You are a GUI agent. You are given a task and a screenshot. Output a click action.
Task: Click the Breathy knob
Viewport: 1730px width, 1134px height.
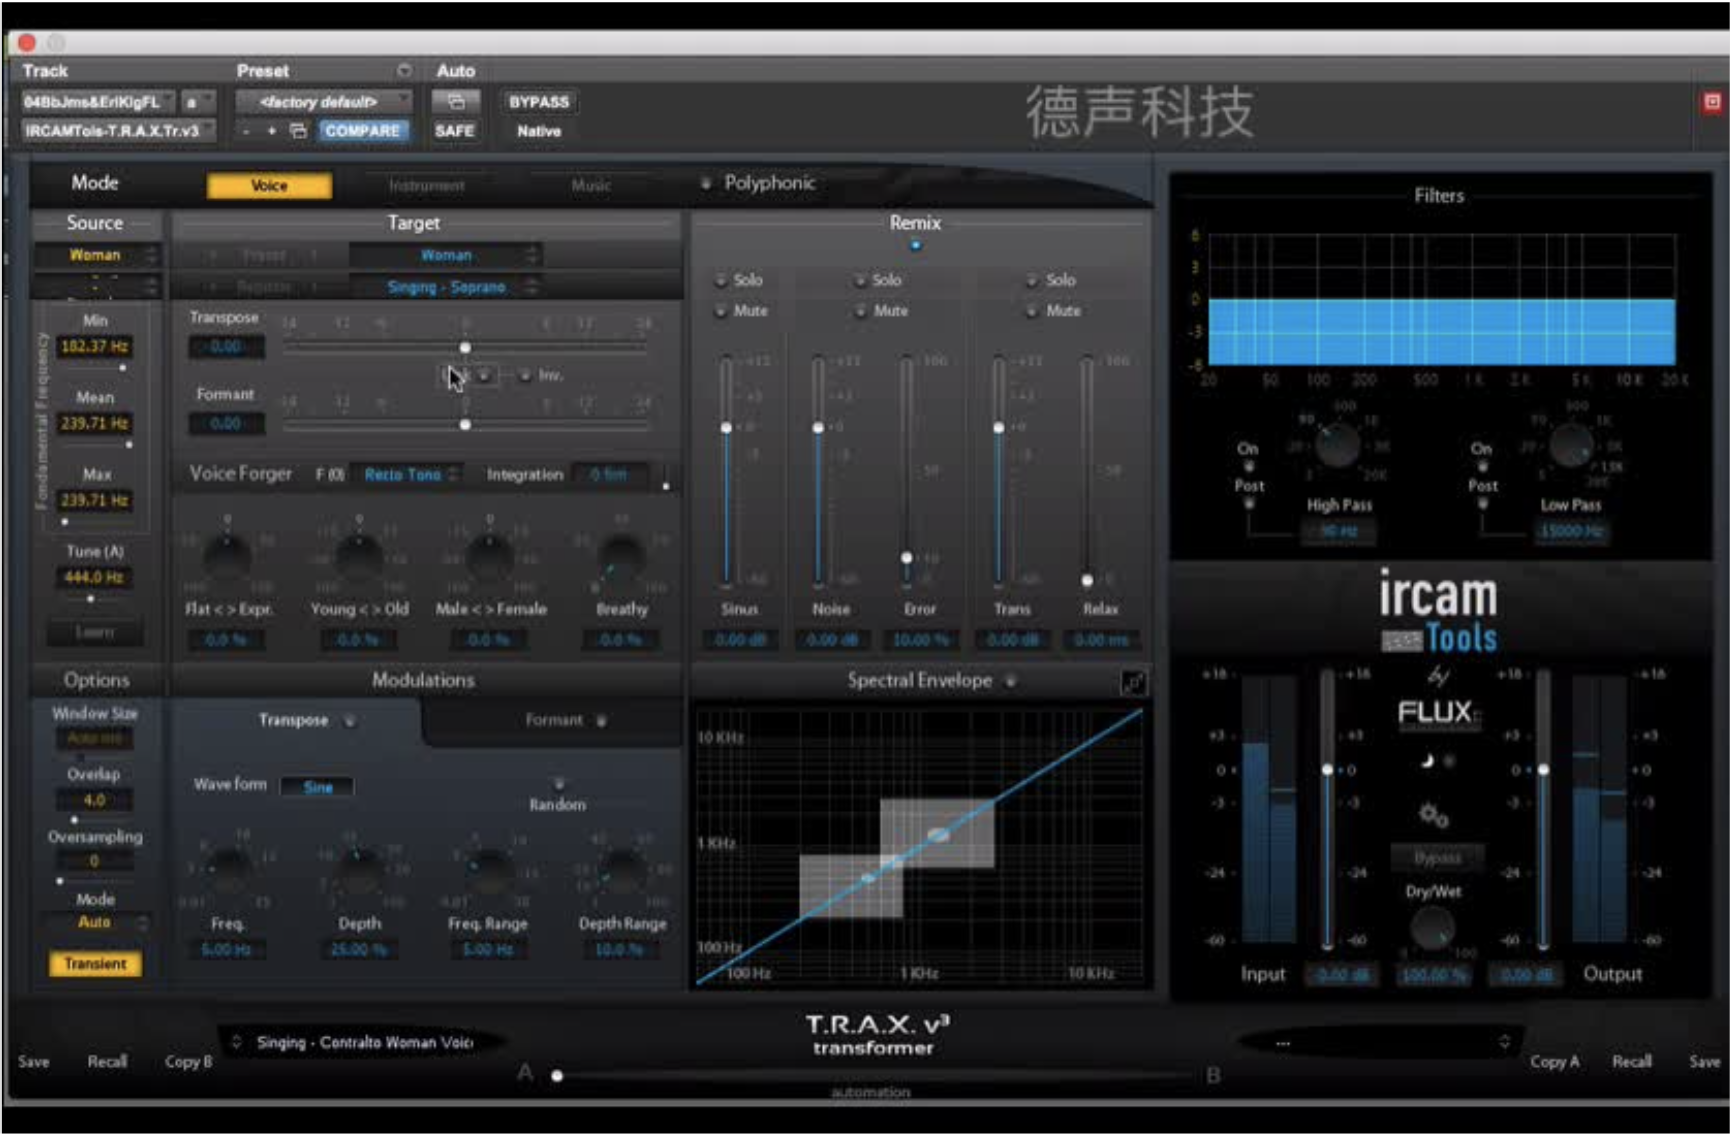pyautogui.click(x=621, y=556)
